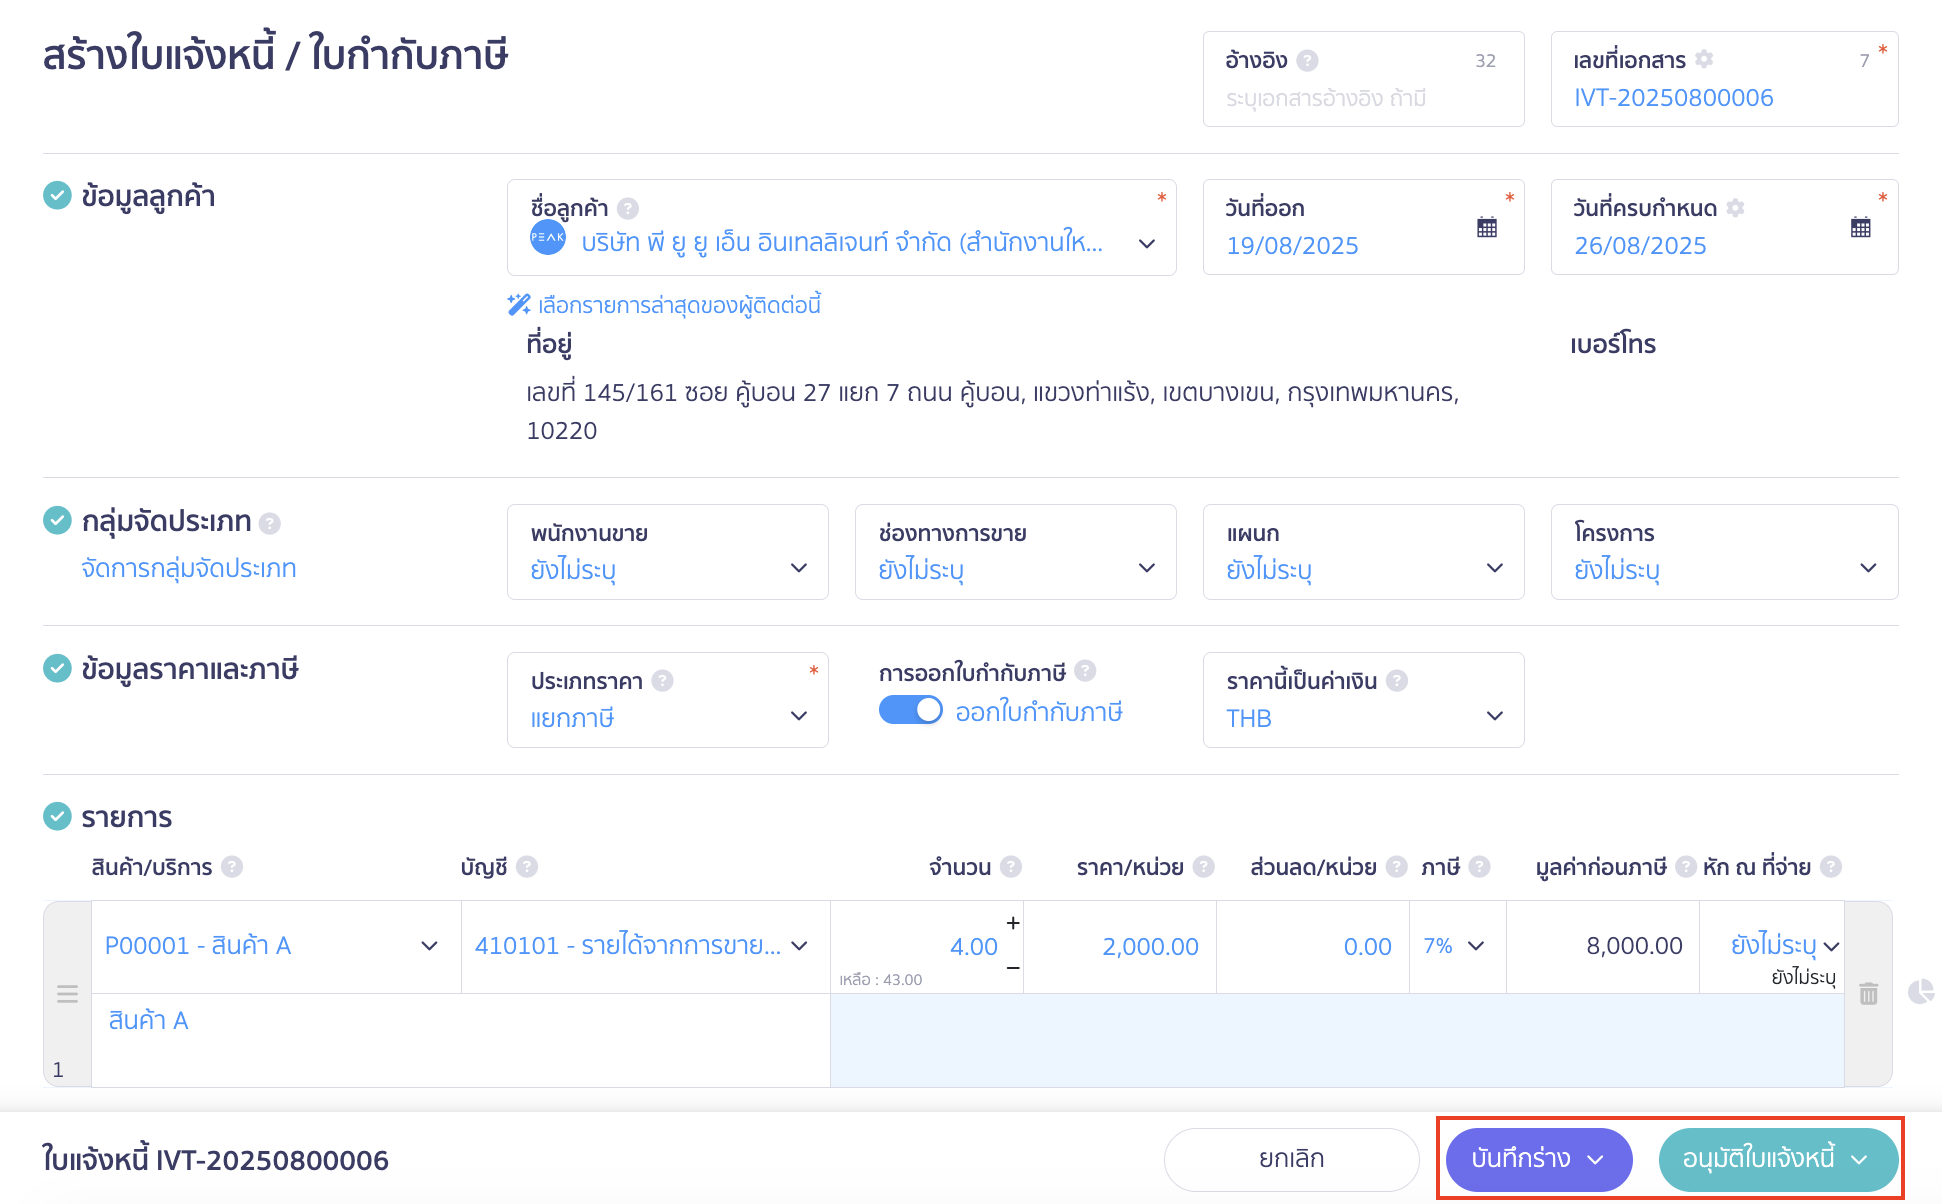1942x1204 pixels.
Task: Open the due date calendar picker
Action: pos(1860,227)
